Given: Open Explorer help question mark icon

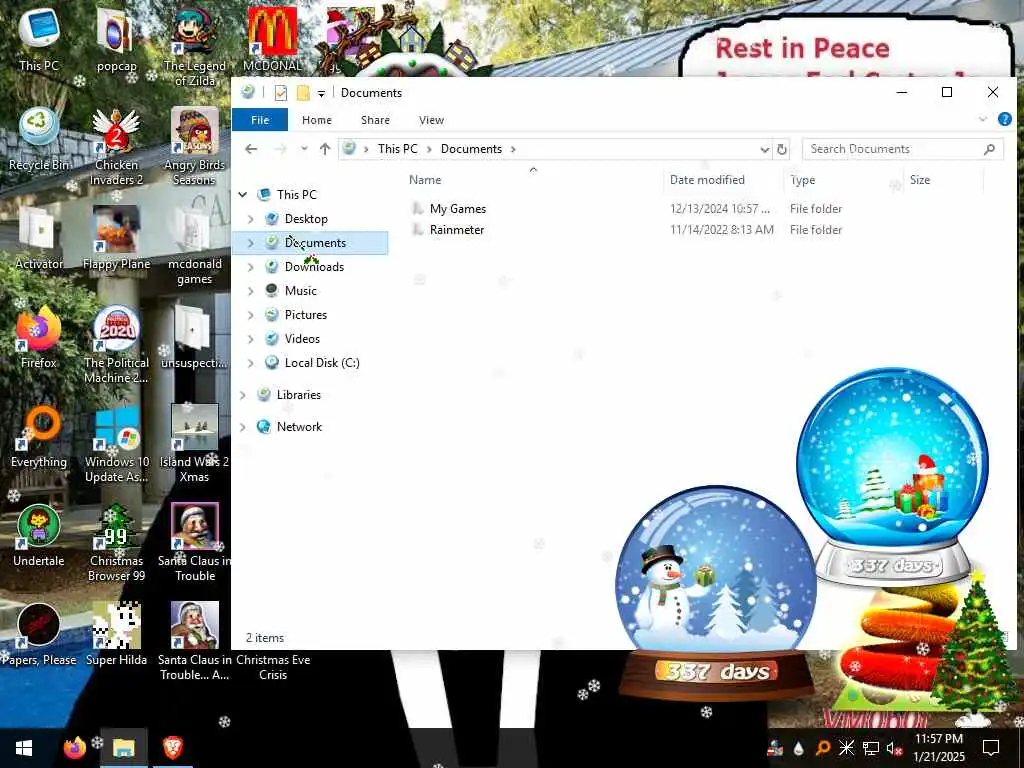Looking at the screenshot, I should coord(1004,119).
